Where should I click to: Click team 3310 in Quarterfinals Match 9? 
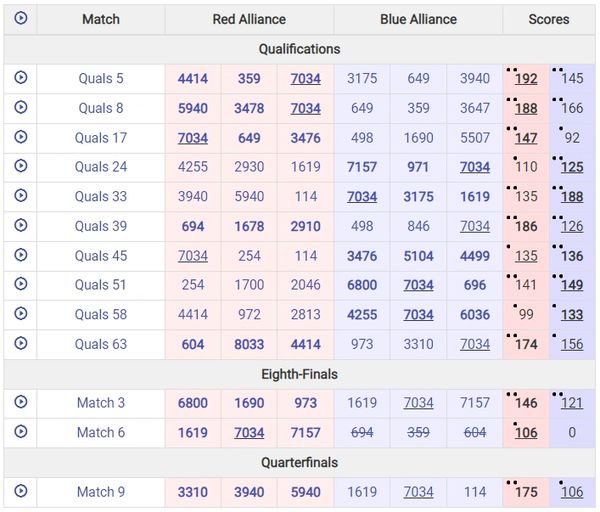click(193, 492)
